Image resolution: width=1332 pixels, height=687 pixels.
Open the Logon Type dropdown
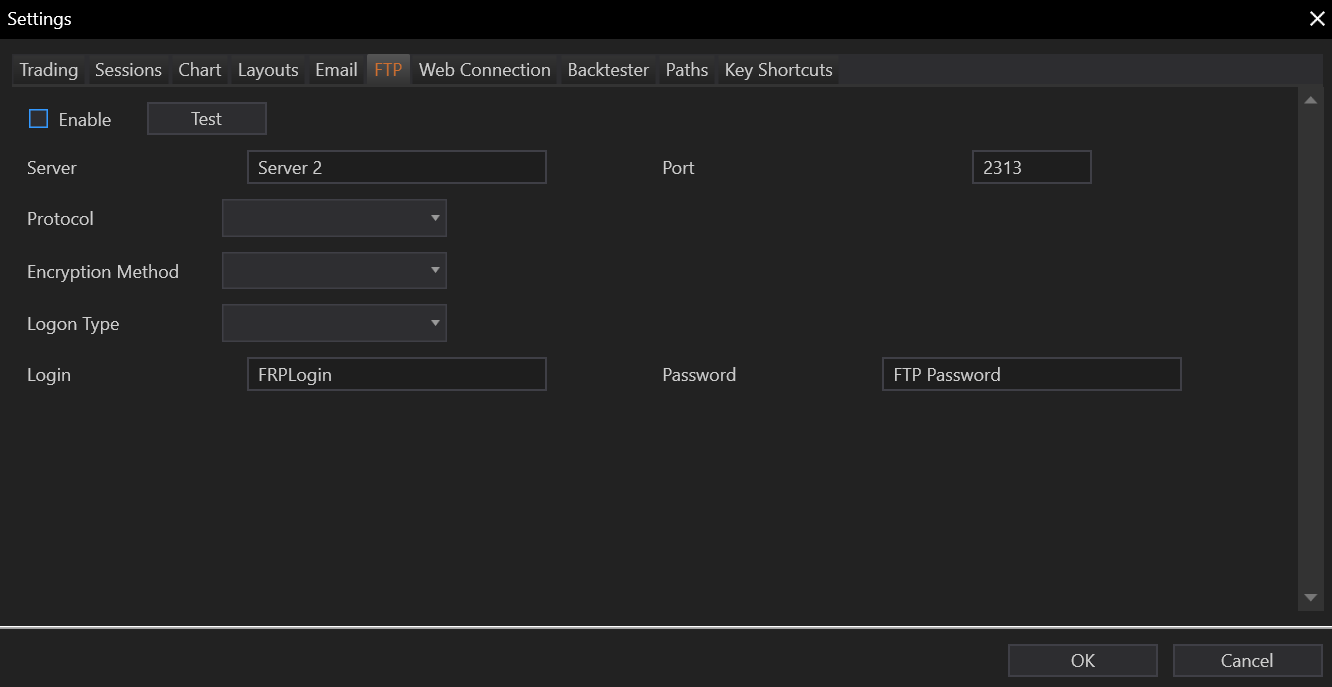(x=334, y=323)
